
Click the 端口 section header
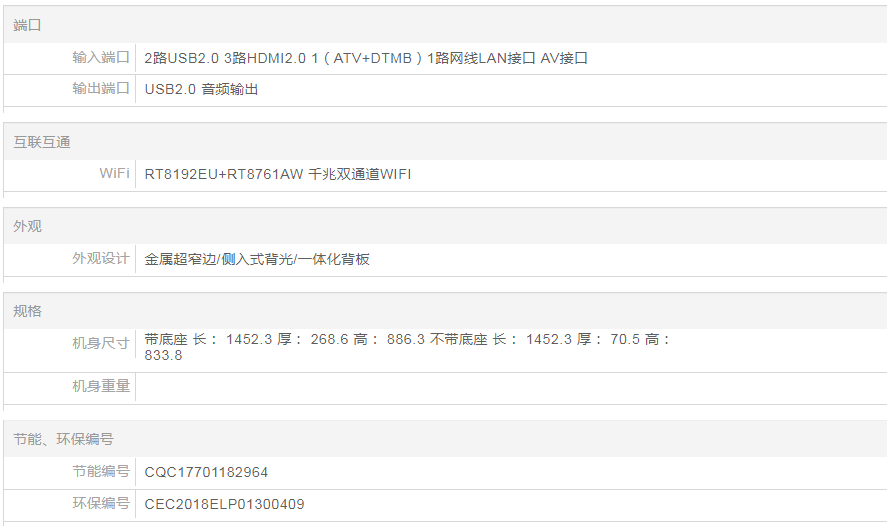[x=28, y=25]
